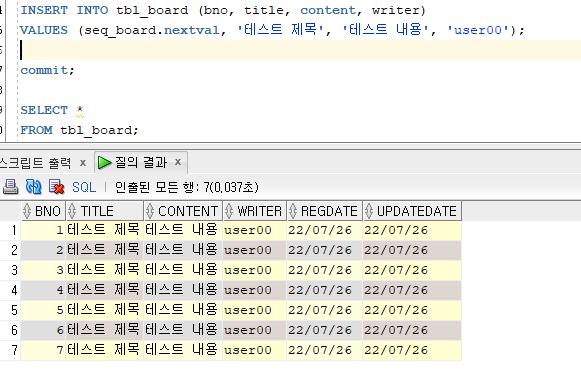Click the INSERT INTO keyword in editor
581x372 pixels.
64,10
